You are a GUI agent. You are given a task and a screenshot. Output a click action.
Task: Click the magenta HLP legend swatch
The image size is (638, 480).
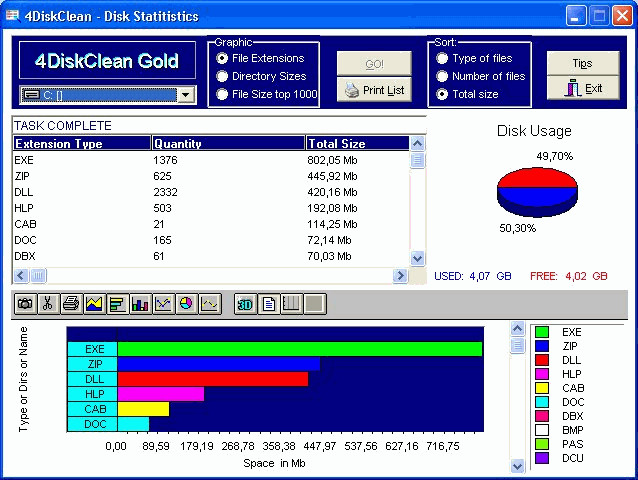[x=542, y=374]
